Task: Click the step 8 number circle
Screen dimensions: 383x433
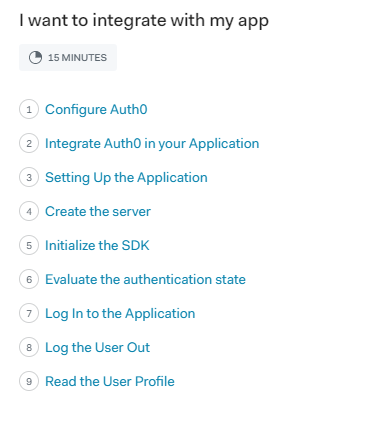Action: [x=29, y=347]
